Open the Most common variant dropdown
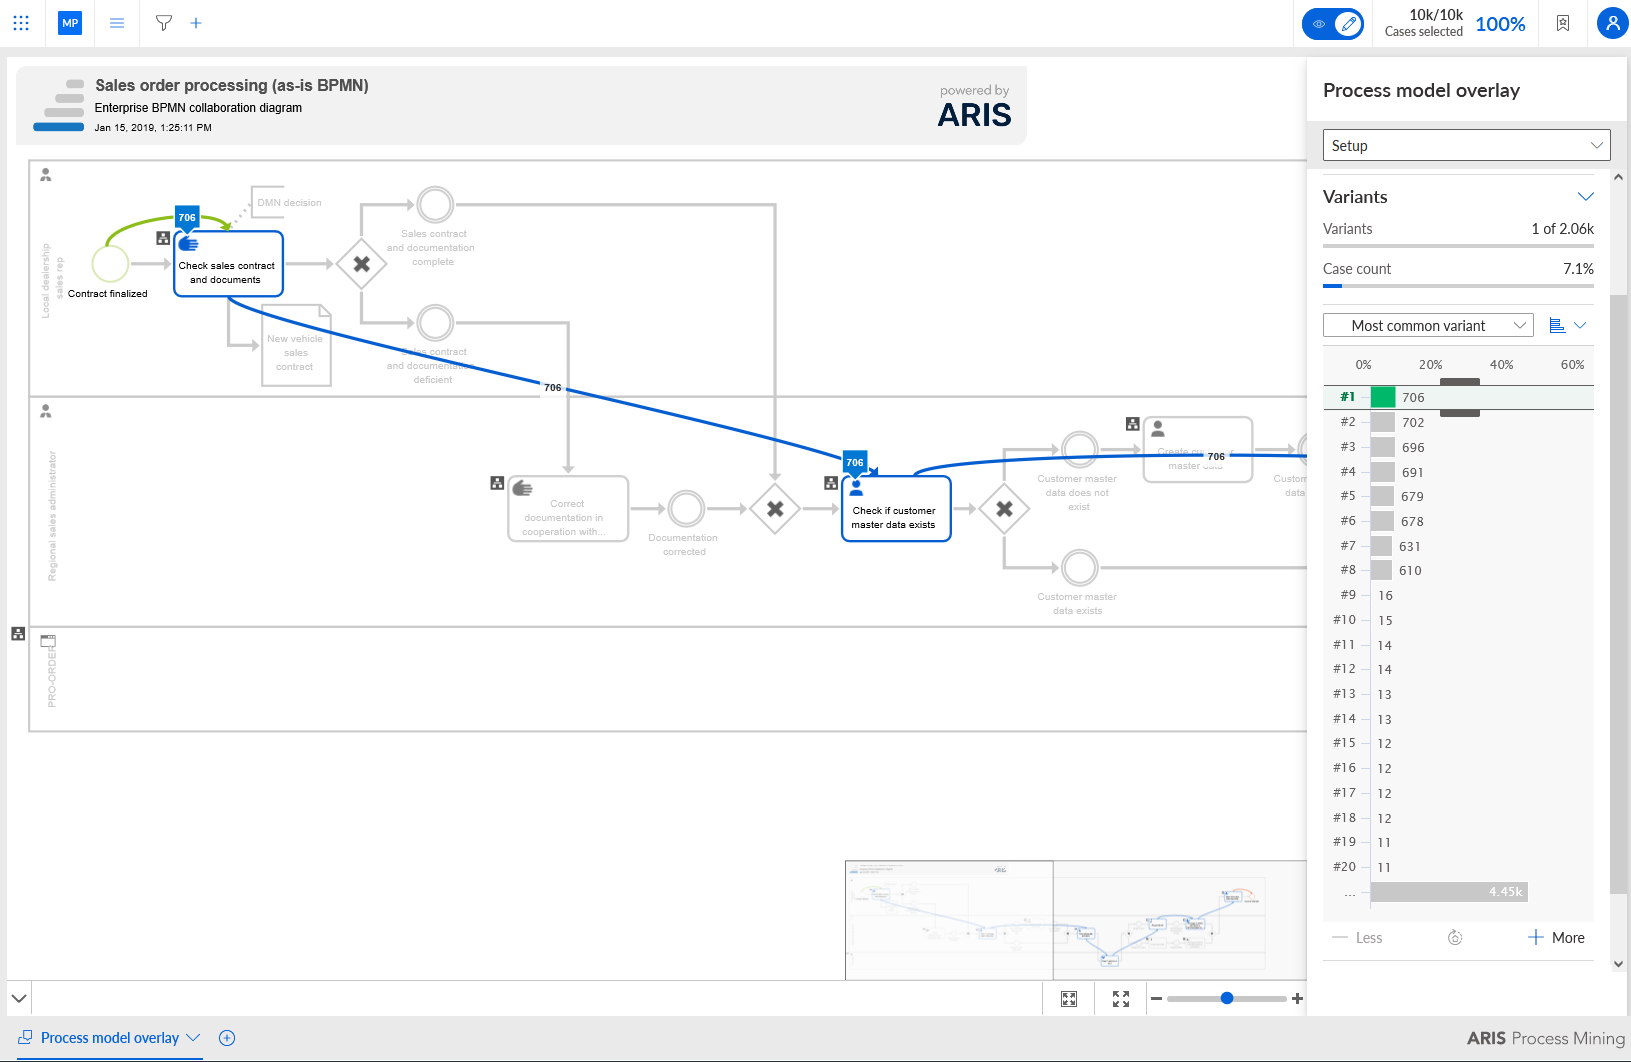1631x1062 pixels. pyautogui.click(x=1428, y=325)
